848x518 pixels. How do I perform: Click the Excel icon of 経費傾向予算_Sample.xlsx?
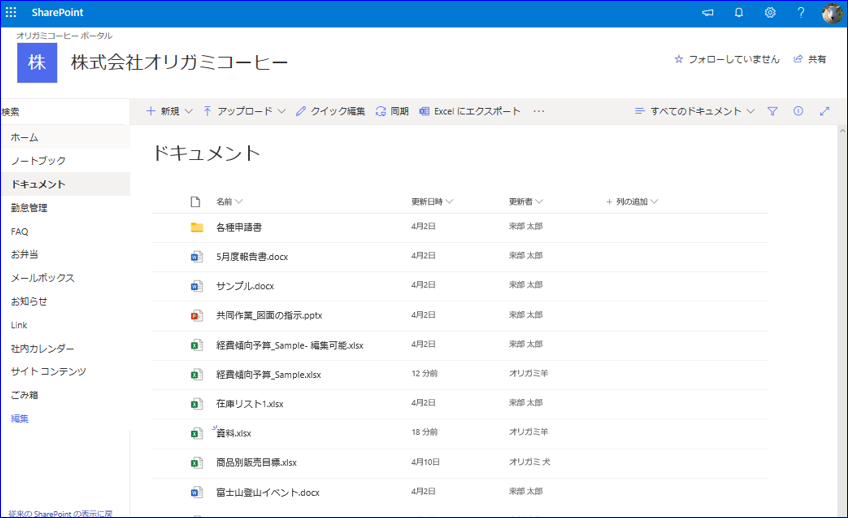click(x=197, y=375)
